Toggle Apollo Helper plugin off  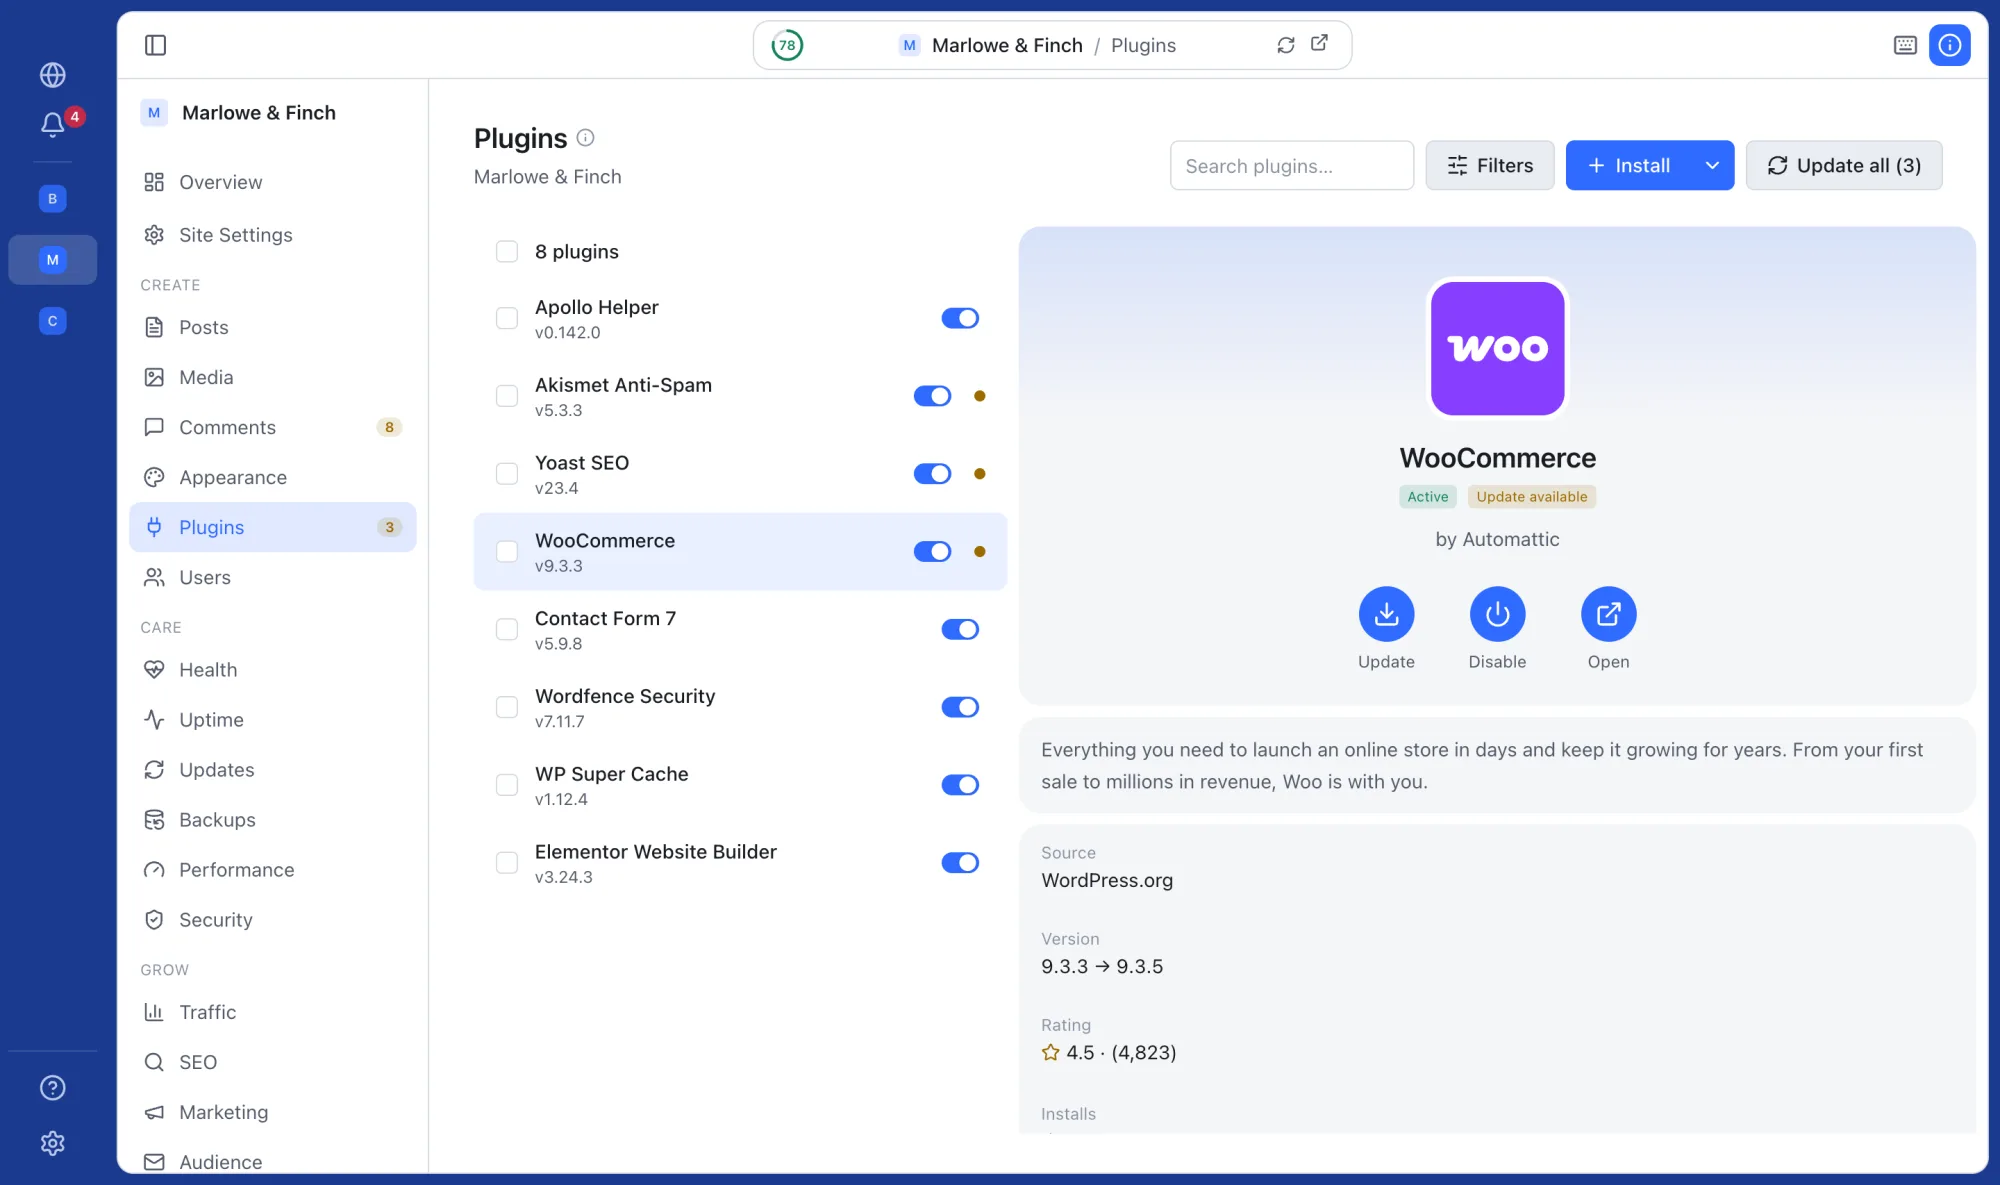tap(960, 318)
